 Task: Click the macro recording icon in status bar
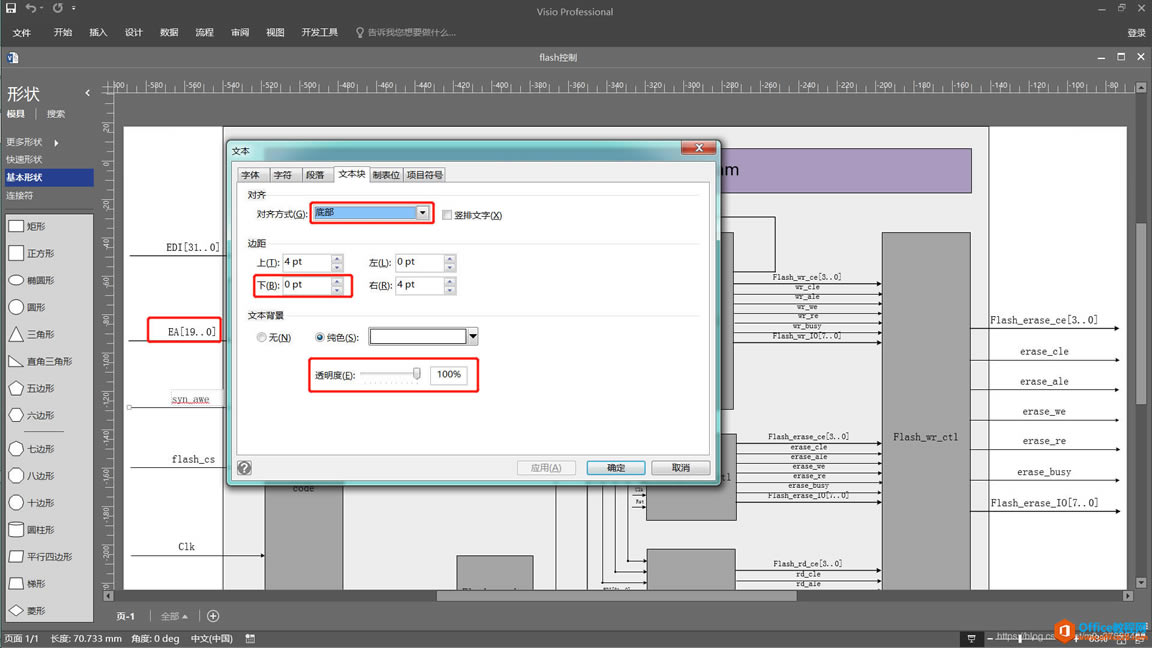coord(250,638)
